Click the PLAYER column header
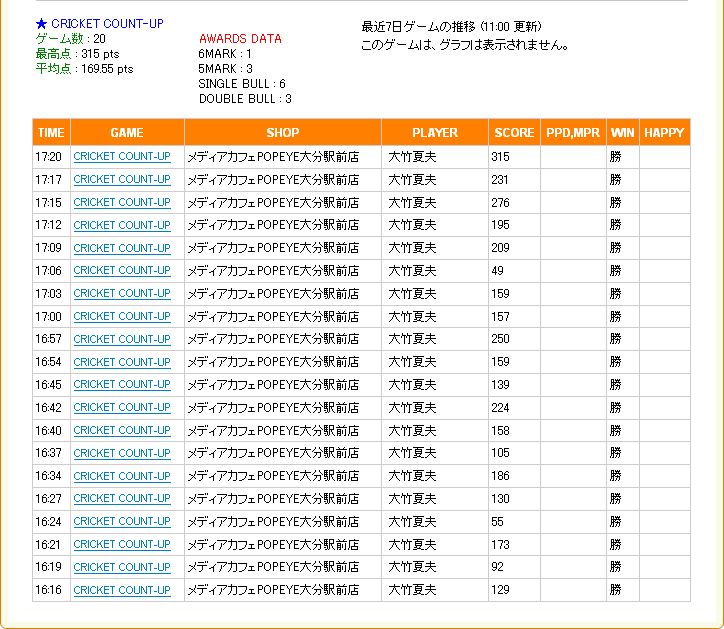The image size is (724, 629). 434,133
